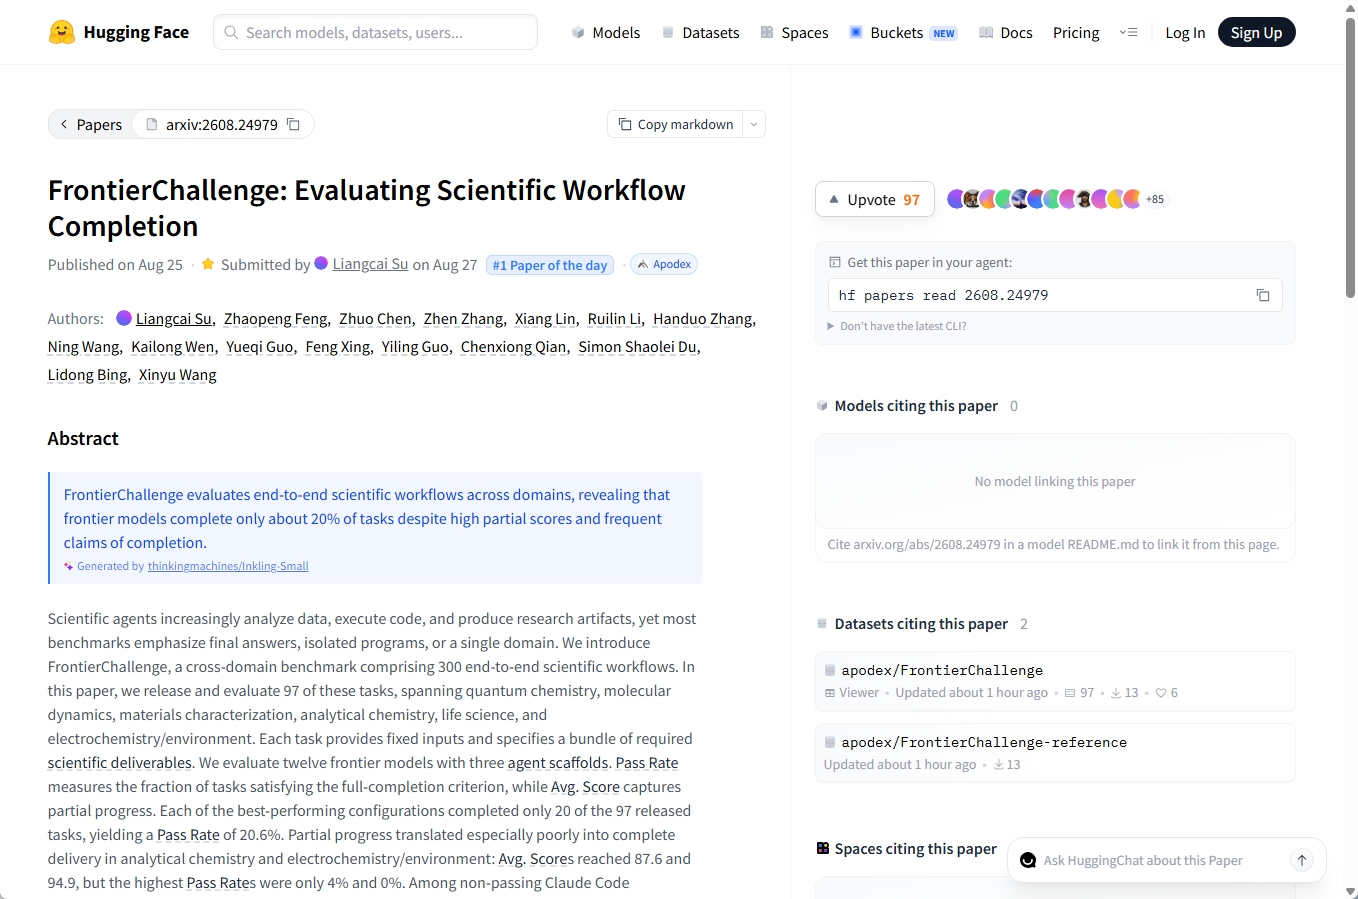Image resolution: width=1358 pixels, height=899 pixels.
Task: Click the "Published on Aug 25" text
Action: click(115, 264)
